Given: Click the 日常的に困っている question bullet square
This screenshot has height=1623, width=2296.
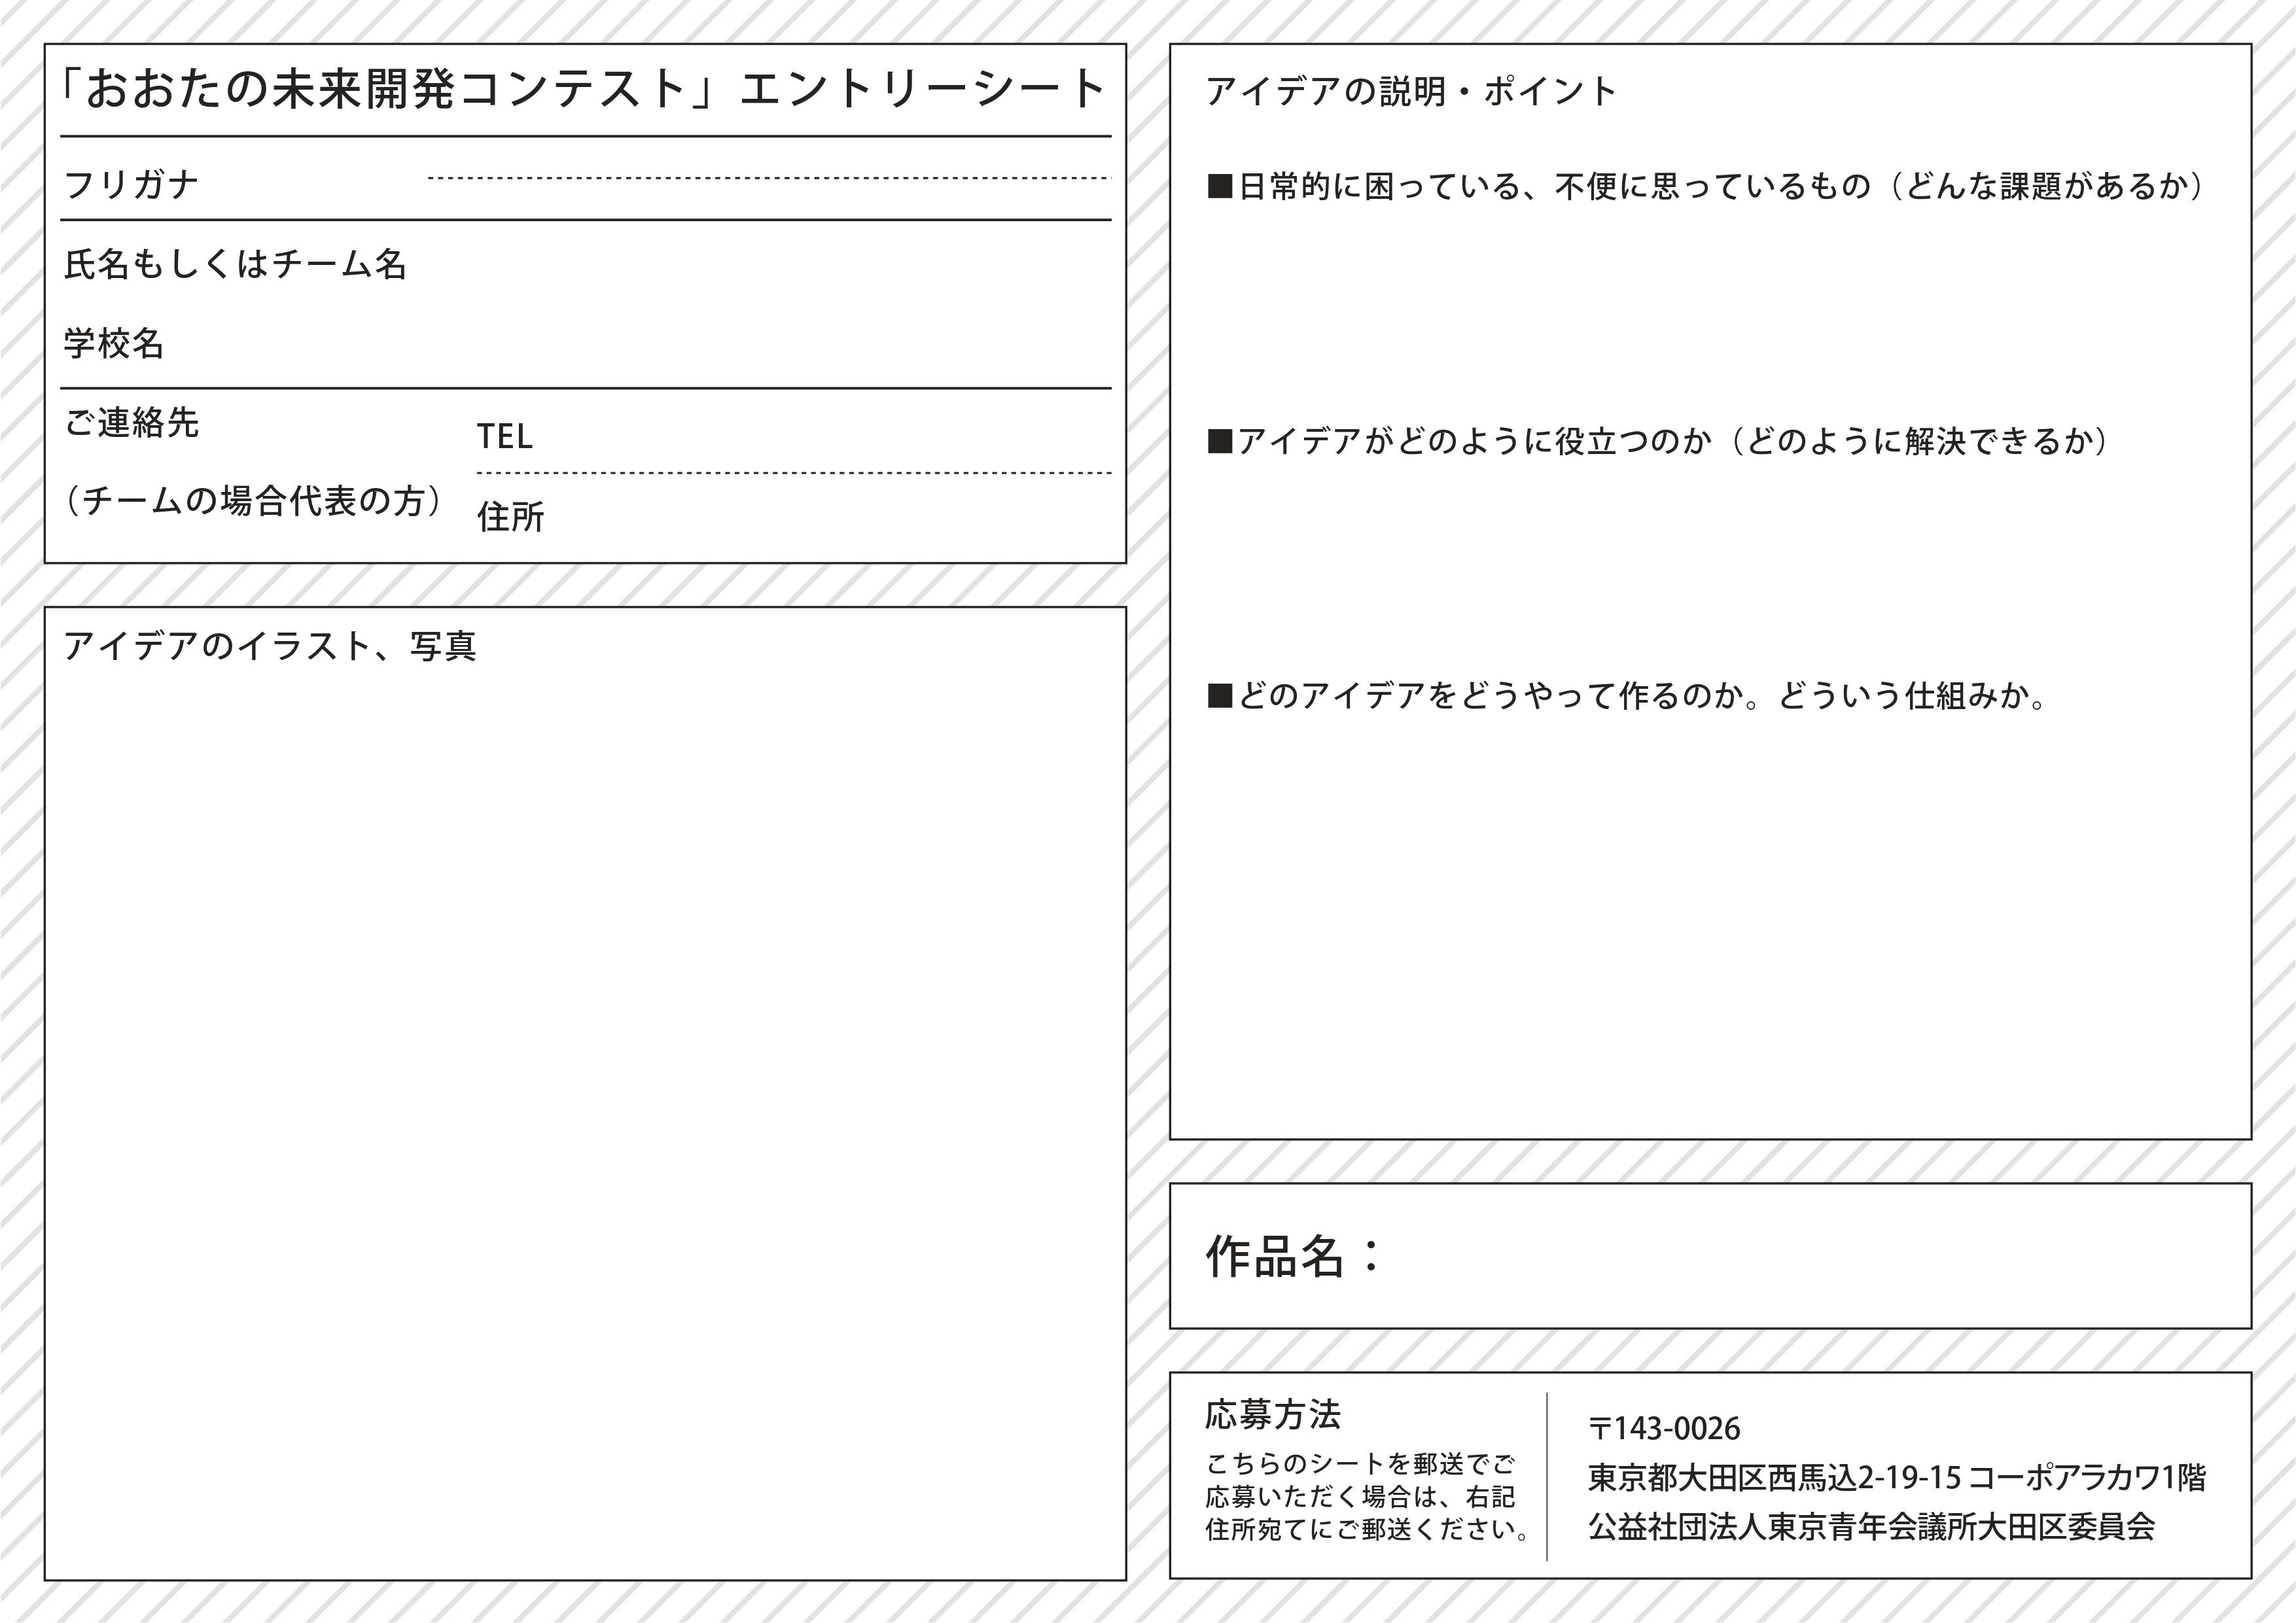Looking at the screenshot, I should (1219, 186).
